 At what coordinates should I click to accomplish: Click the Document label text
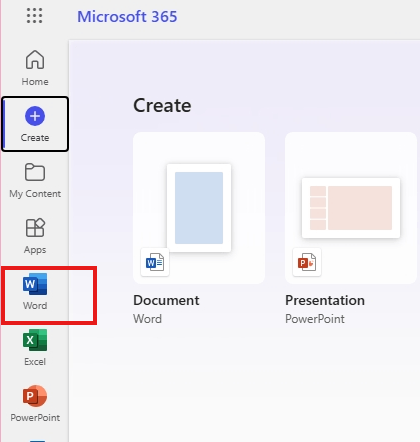[166, 300]
